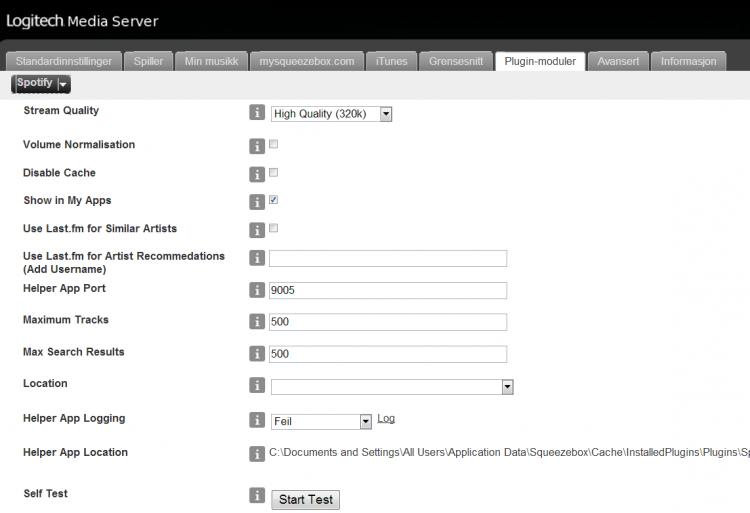
Task: Click info icon beside Helper App Location
Action: [x=257, y=454]
